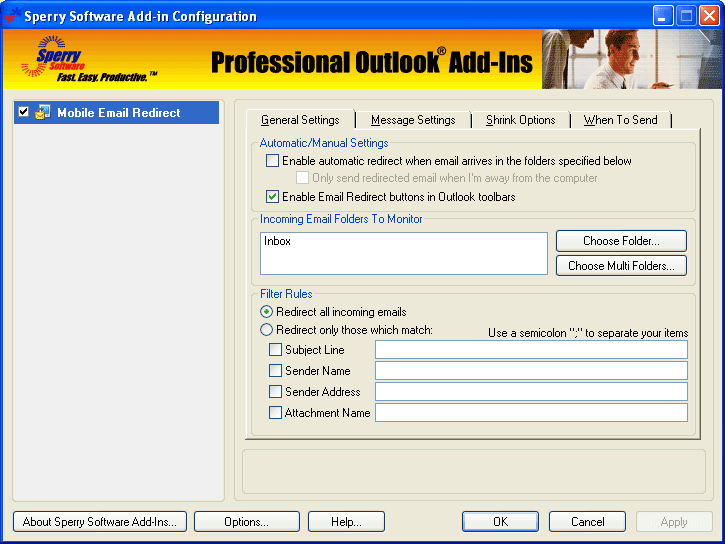This screenshot has height=544, width=725.
Task: Click the Cancel button
Action: (587, 522)
